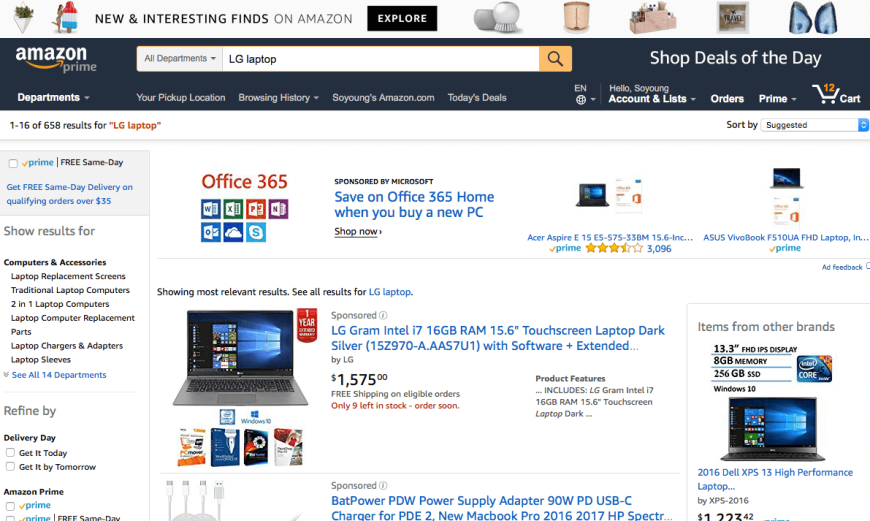Click the ASUS VivoBook ad image

coord(786,178)
